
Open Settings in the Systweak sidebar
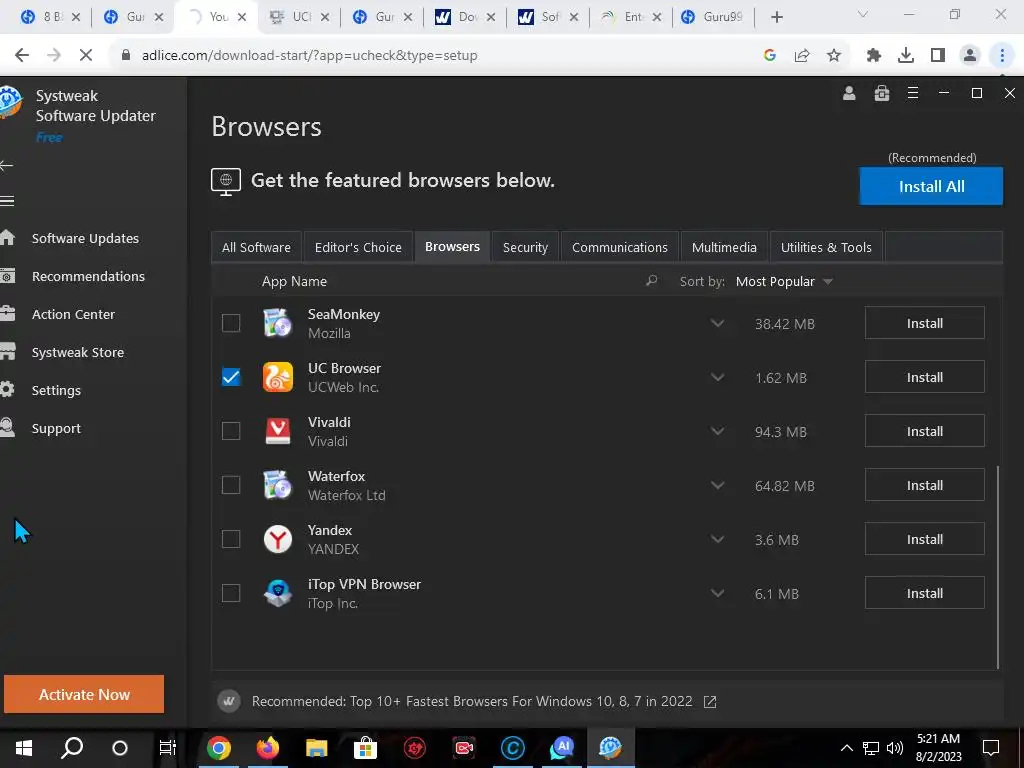pyautogui.click(x=56, y=391)
